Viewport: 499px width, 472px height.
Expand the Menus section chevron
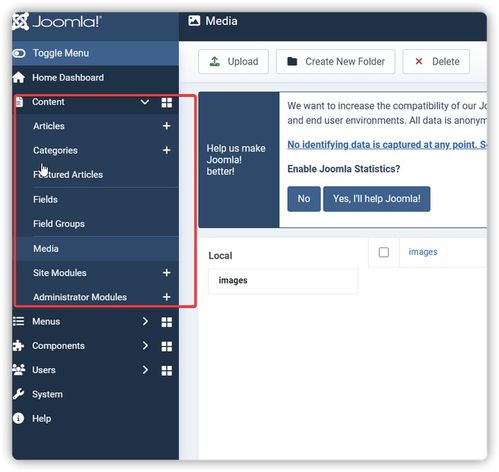pyautogui.click(x=145, y=321)
